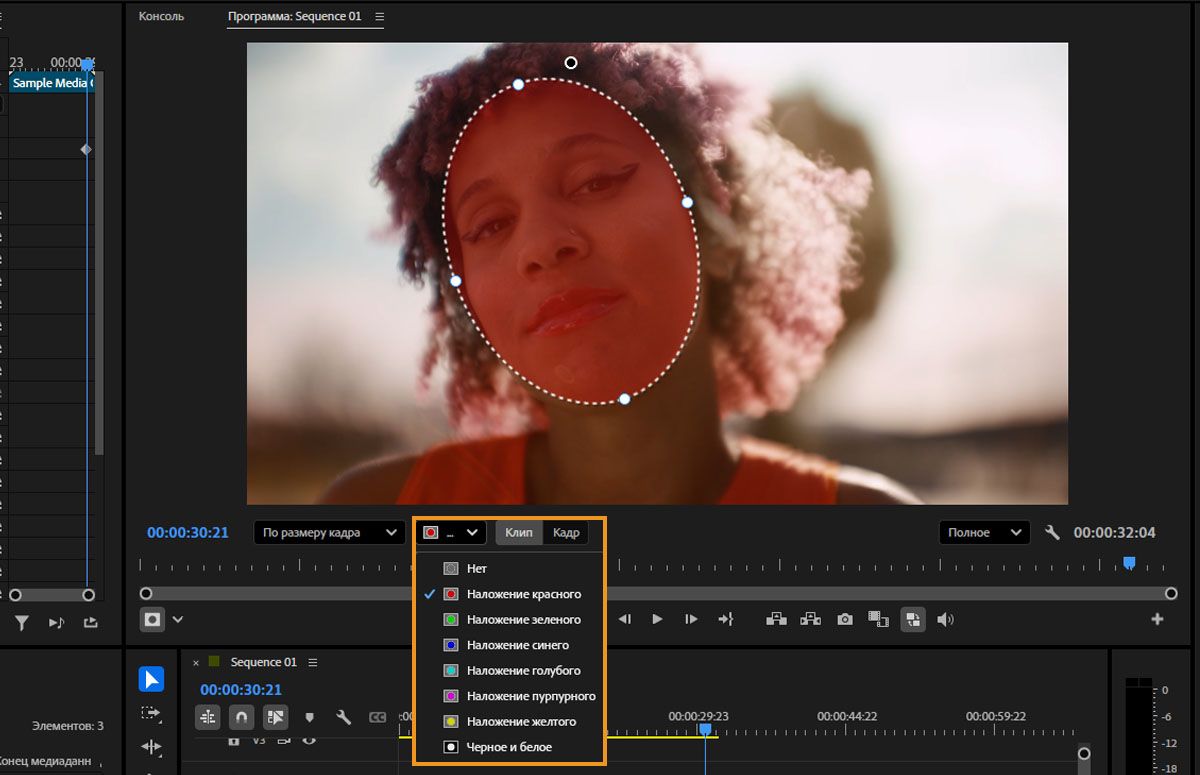This screenshot has height=775, width=1200.
Task: Toggle timeline snapping magnet button
Action: click(x=241, y=717)
